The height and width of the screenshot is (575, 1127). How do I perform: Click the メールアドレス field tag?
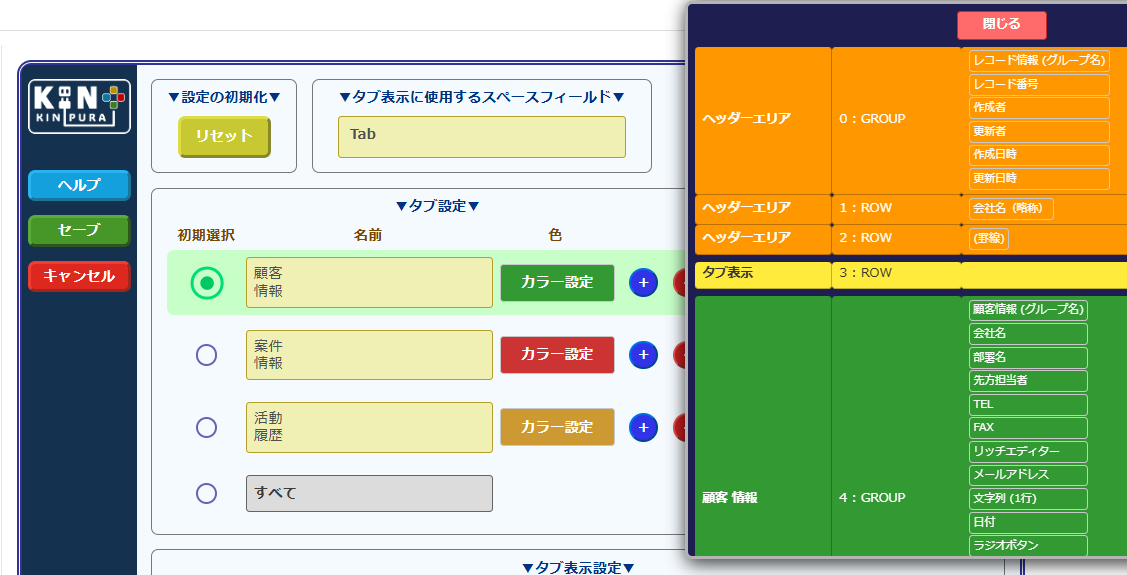(x=1029, y=475)
